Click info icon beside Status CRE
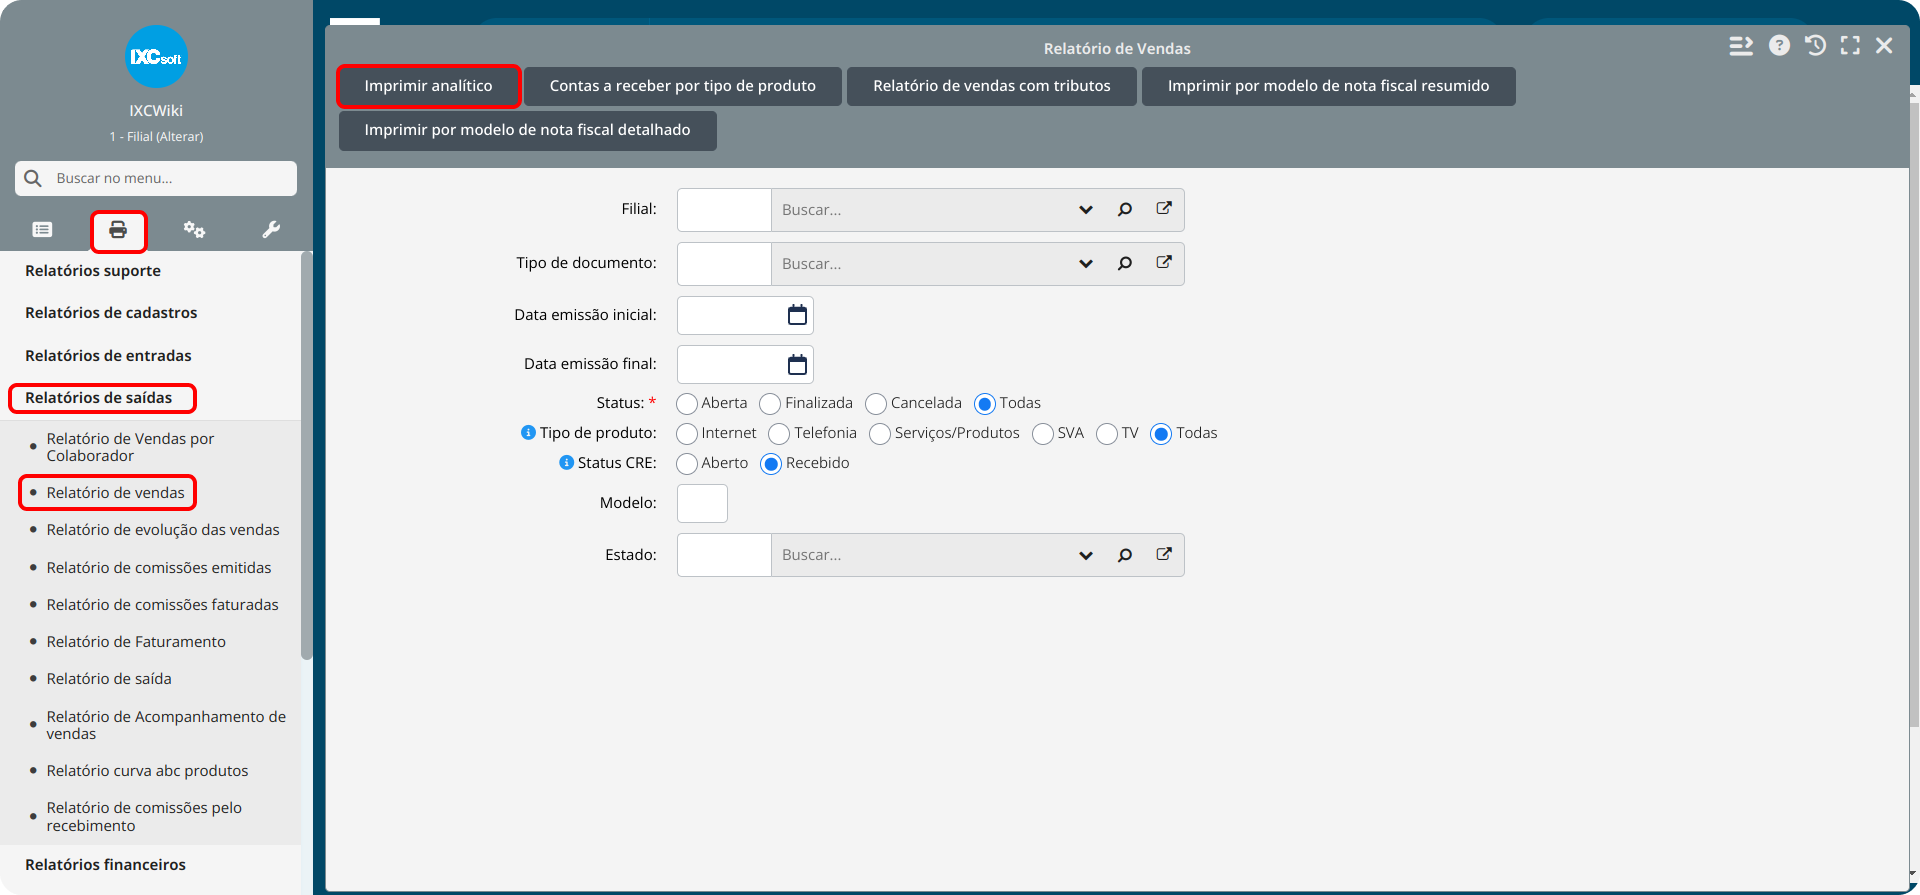 tap(566, 463)
